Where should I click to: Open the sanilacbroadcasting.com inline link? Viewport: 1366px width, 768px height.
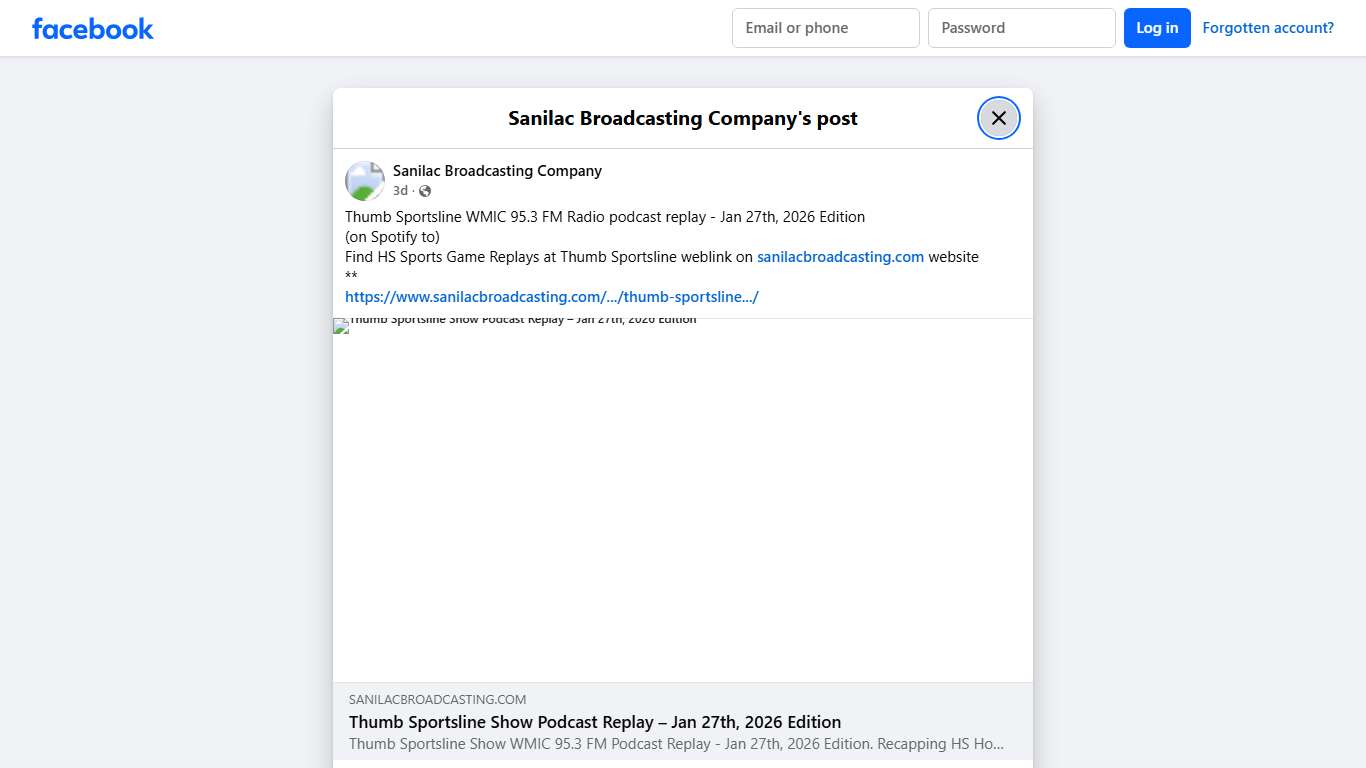pos(840,256)
